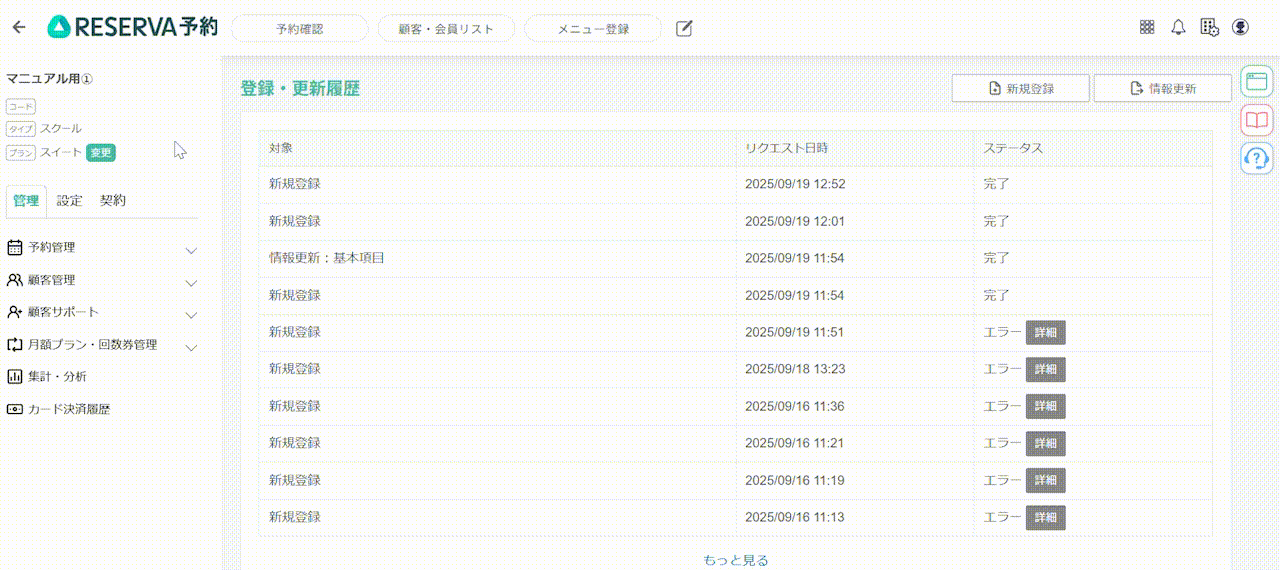
Task: Open the apps grid icon
Action: [x=1147, y=27]
